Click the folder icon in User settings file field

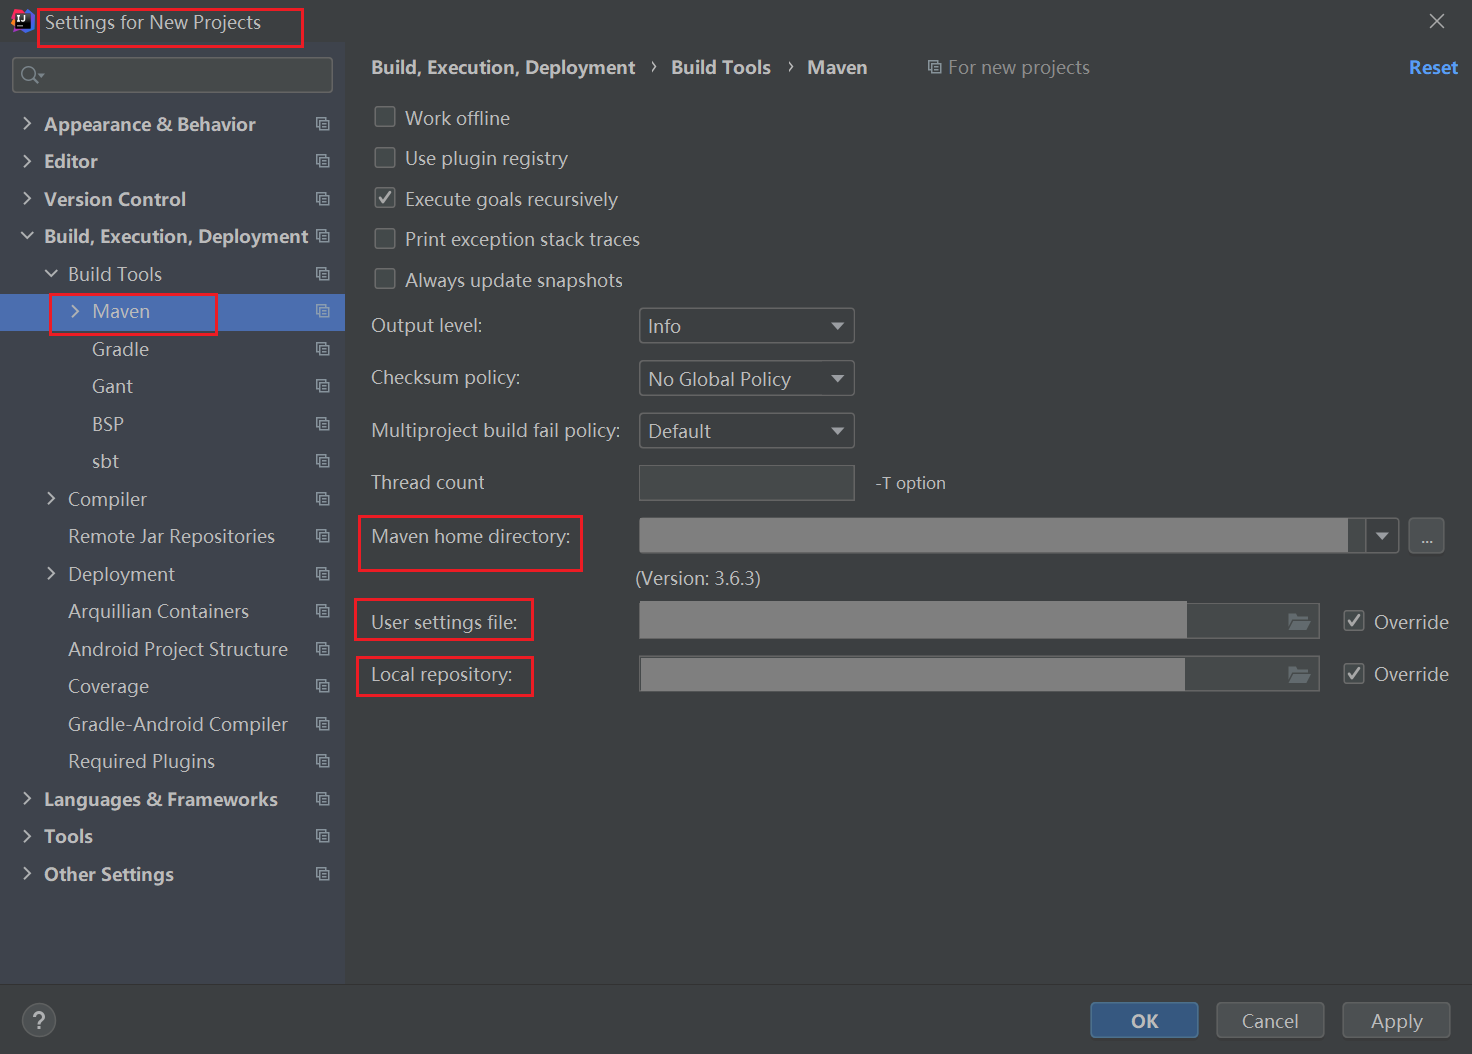coord(1298,622)
